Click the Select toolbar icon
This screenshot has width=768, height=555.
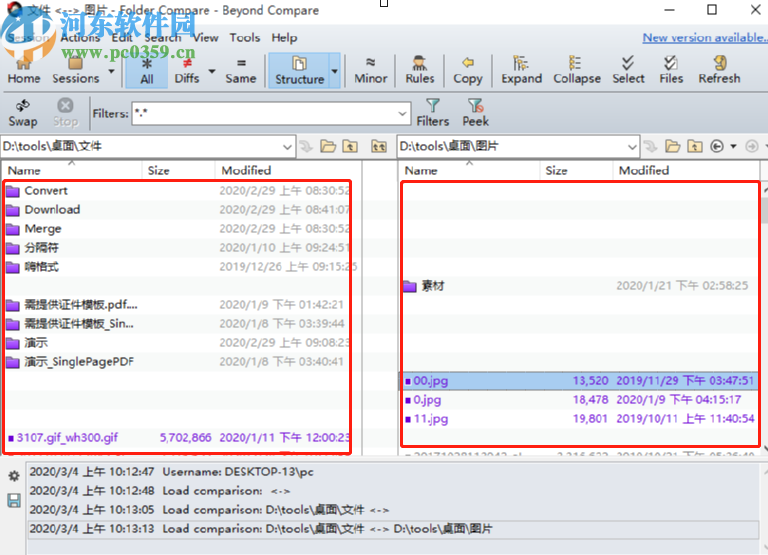tap(628, 71)
